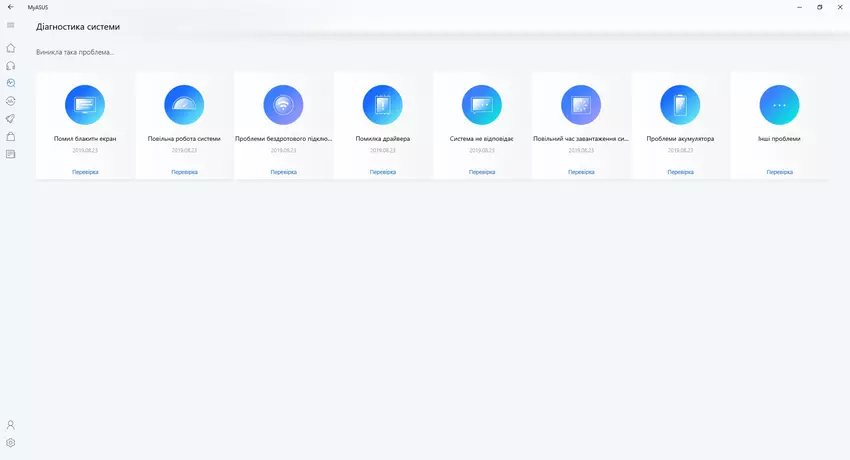This screenshot has height=460, width=850.
Task: Click the slow system speedometer icon
Action: pos(184,104)
